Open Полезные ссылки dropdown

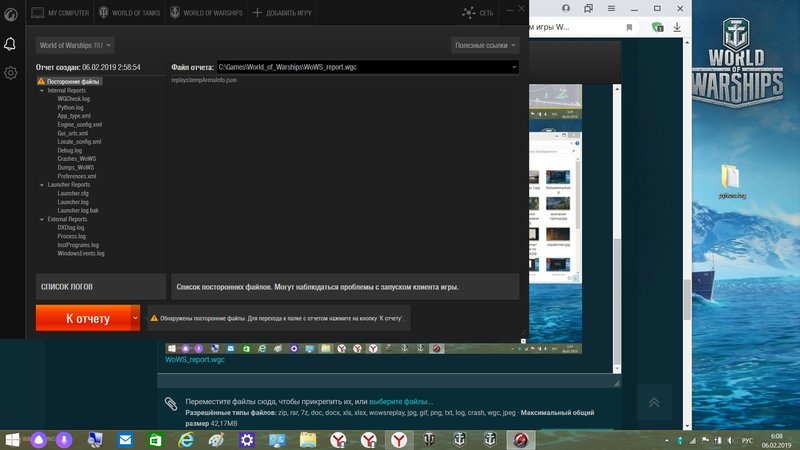point(485,45)
